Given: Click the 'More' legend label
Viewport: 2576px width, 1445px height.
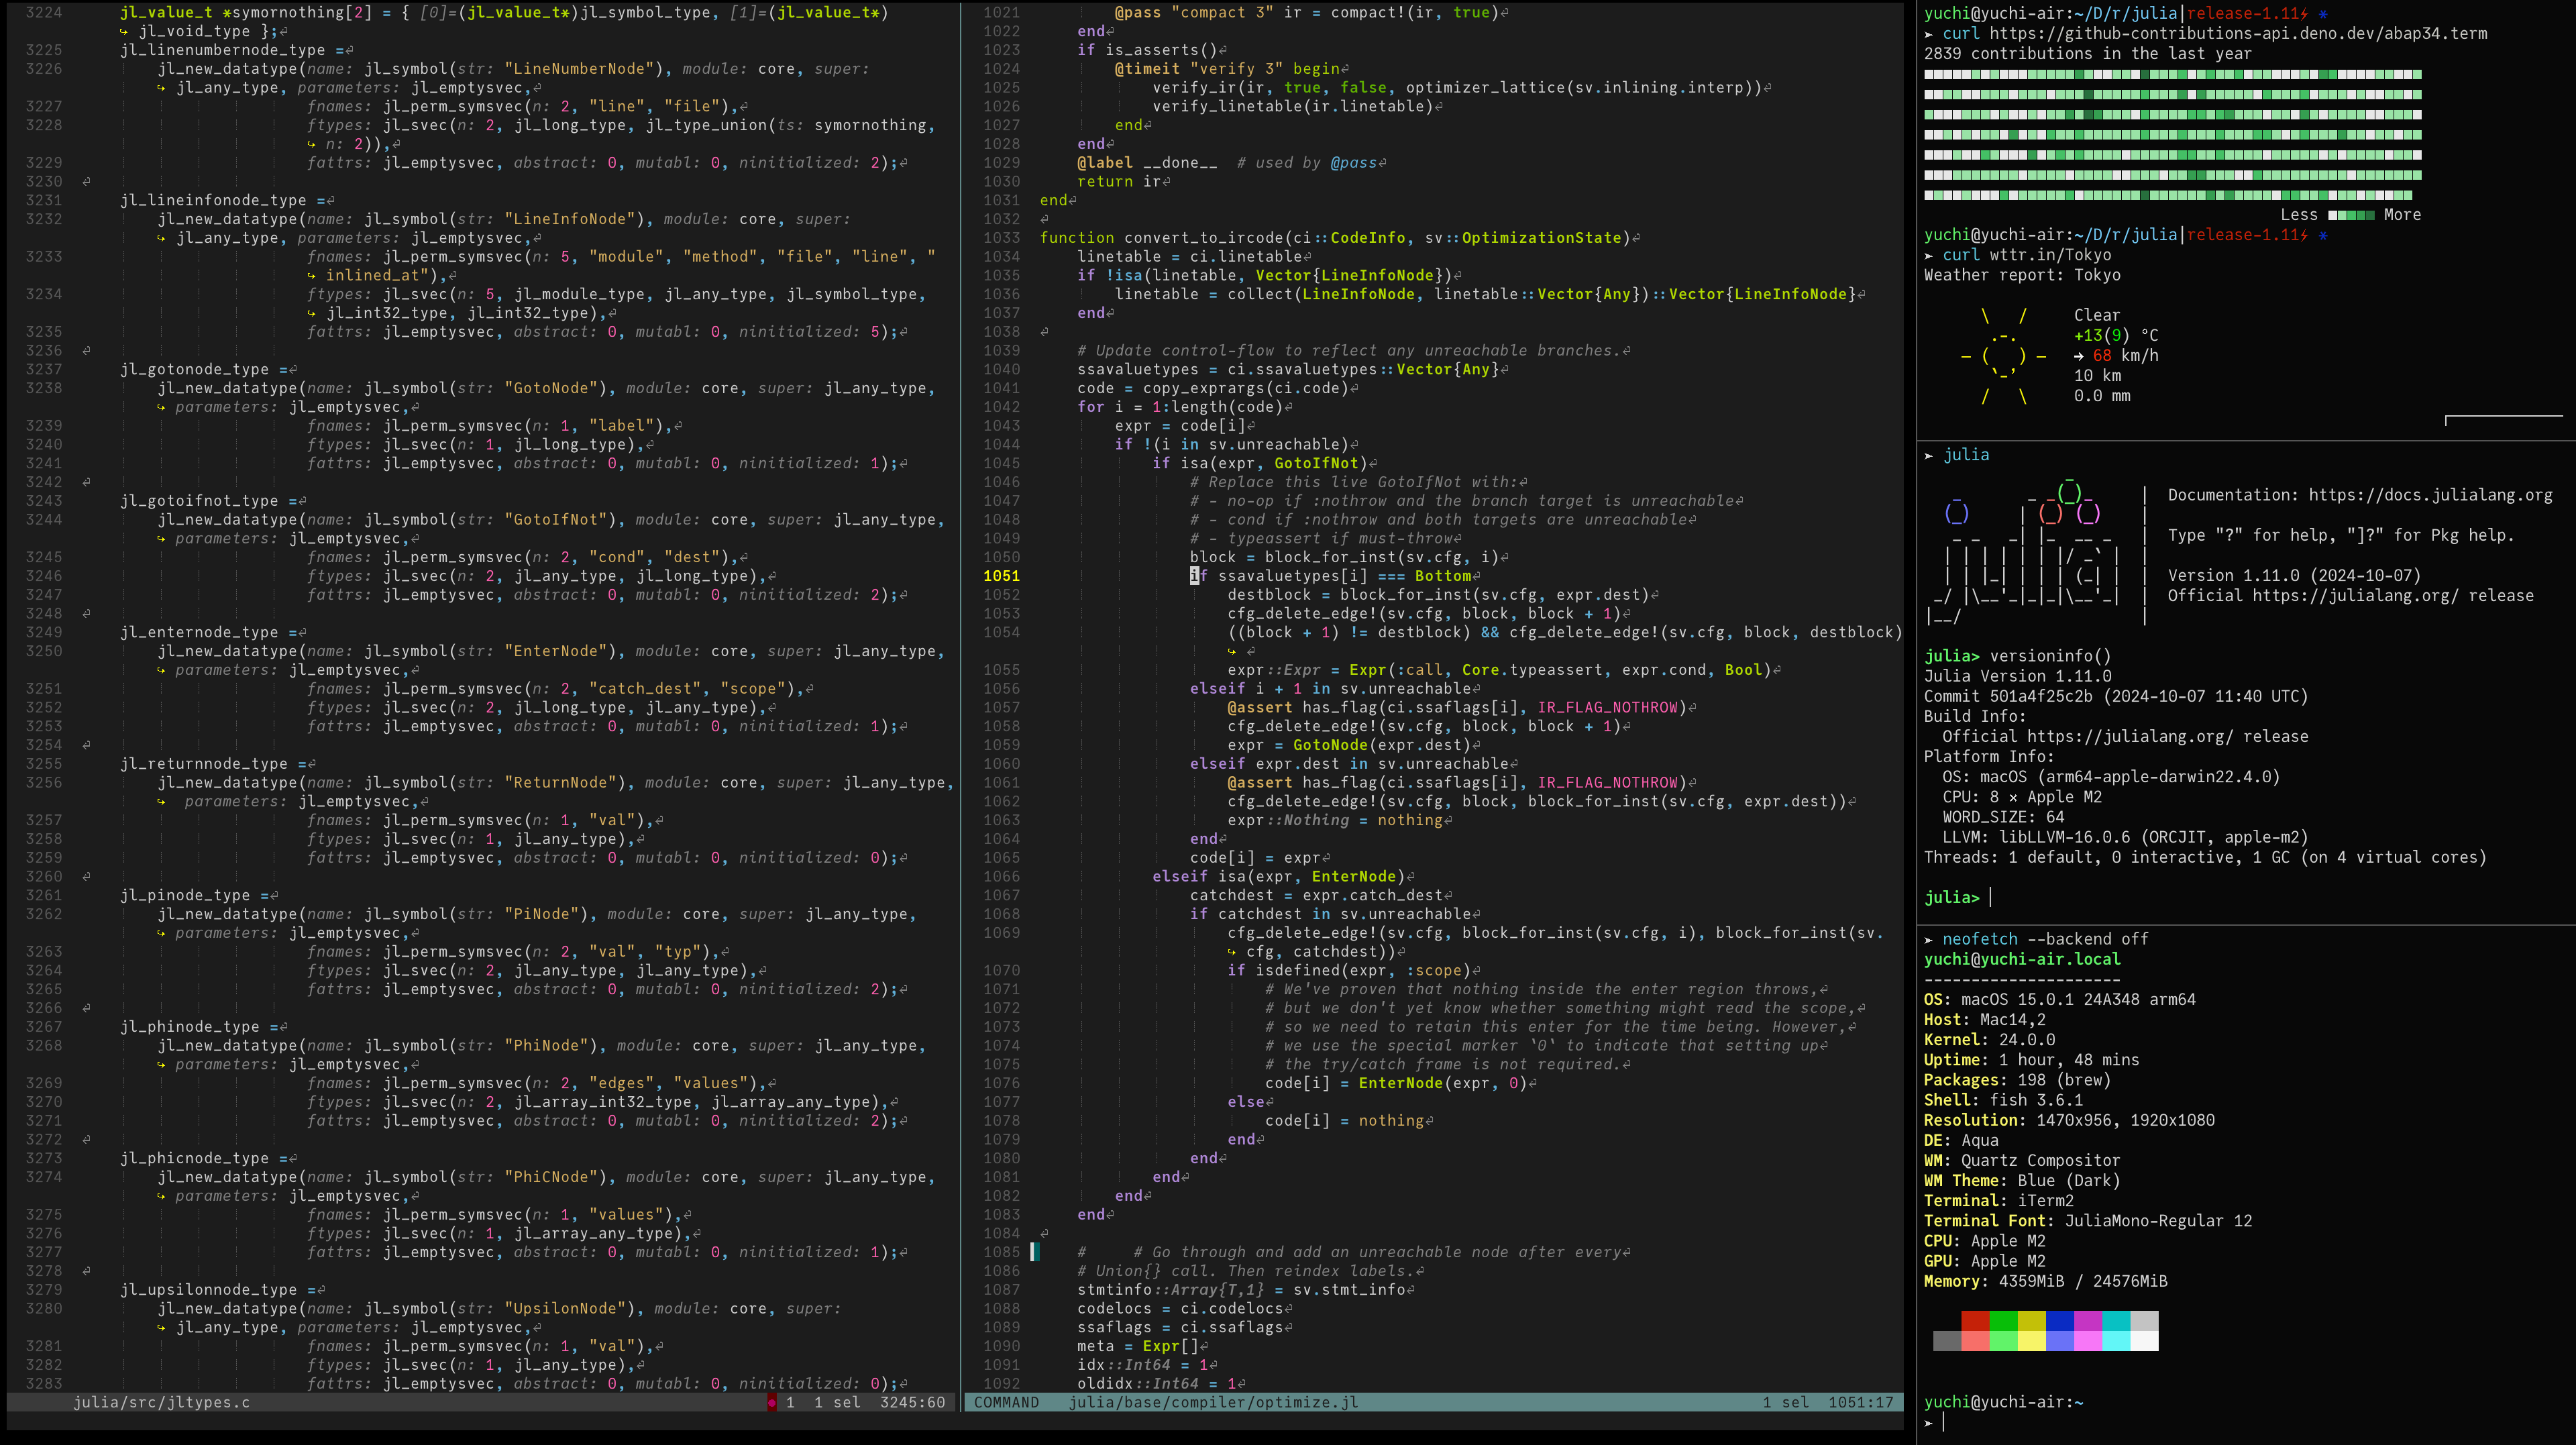Looking at the screenshot, I should [2402, 215].
